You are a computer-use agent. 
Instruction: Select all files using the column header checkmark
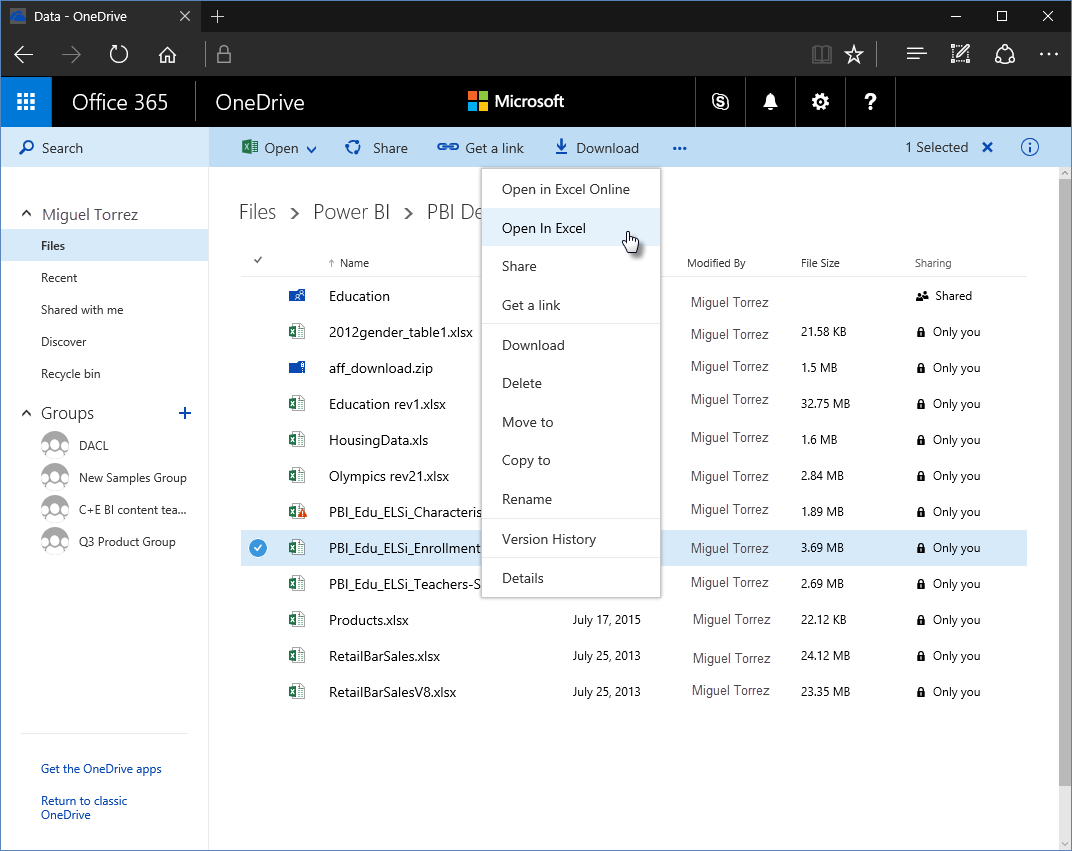tap(258, 262)
